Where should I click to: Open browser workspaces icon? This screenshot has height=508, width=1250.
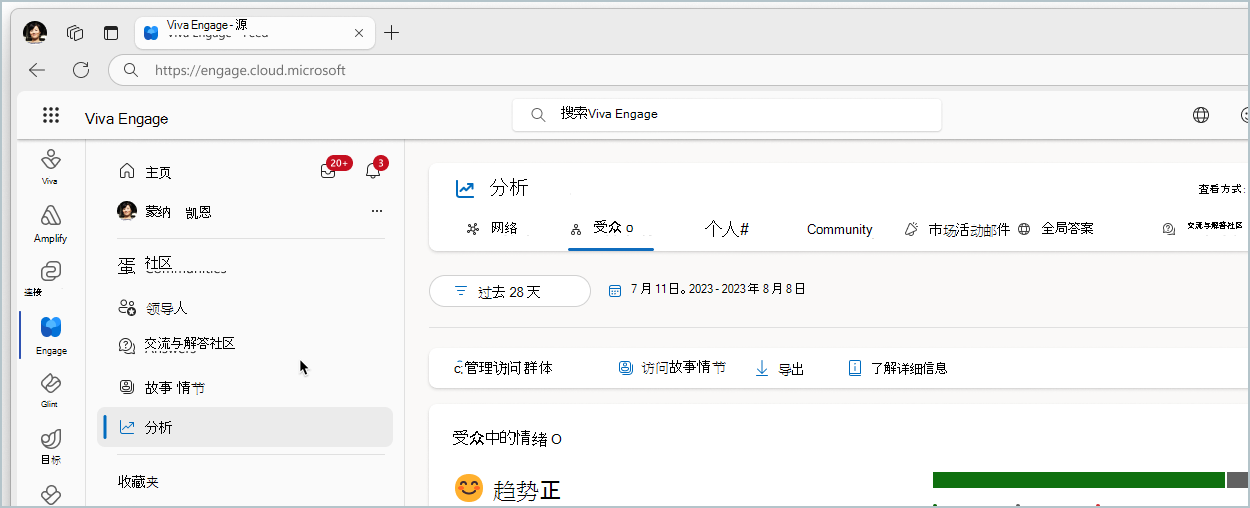[x=75, y=33]
